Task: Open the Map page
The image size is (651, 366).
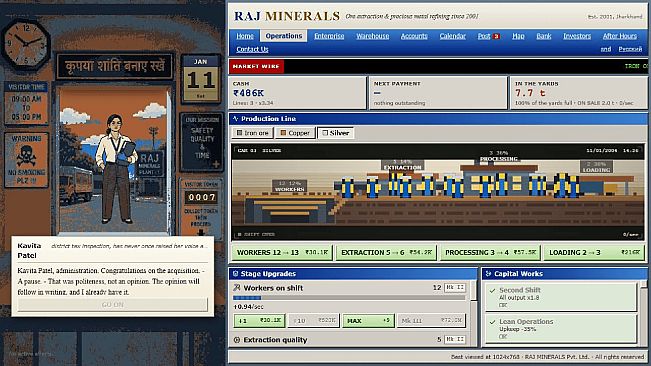Action: (518, 36)
